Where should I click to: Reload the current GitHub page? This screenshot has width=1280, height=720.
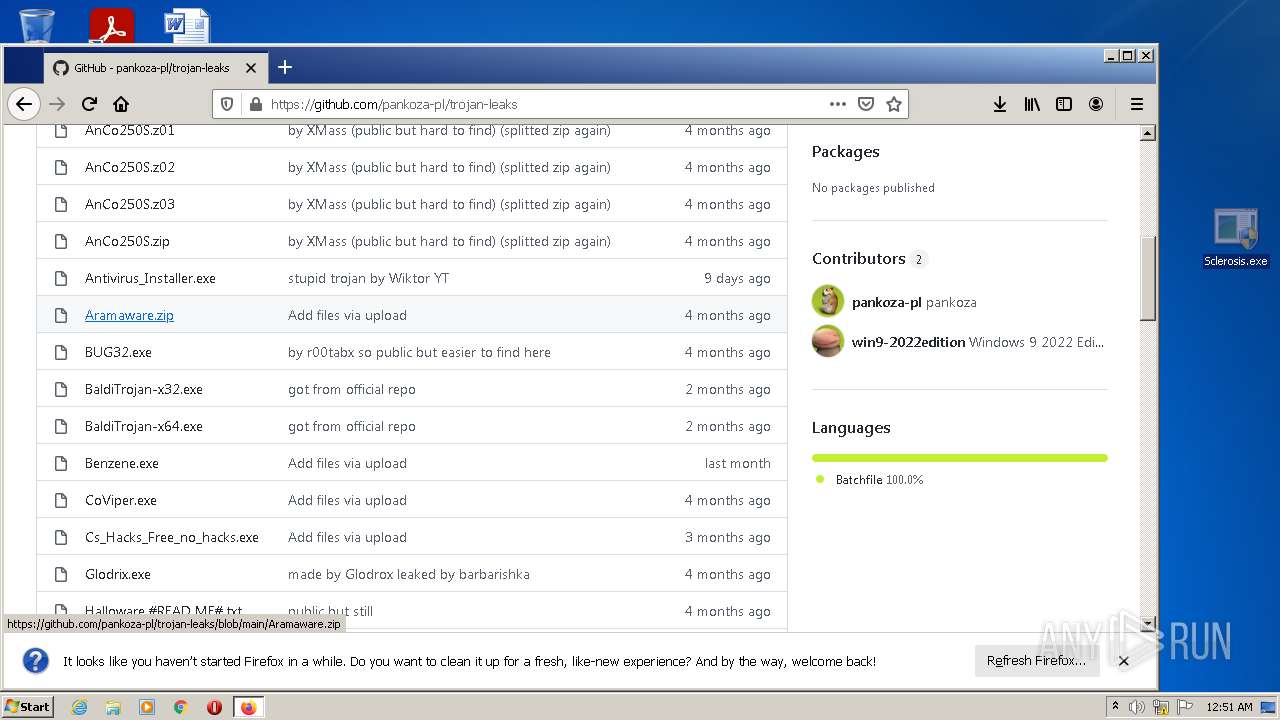(89, 104)
